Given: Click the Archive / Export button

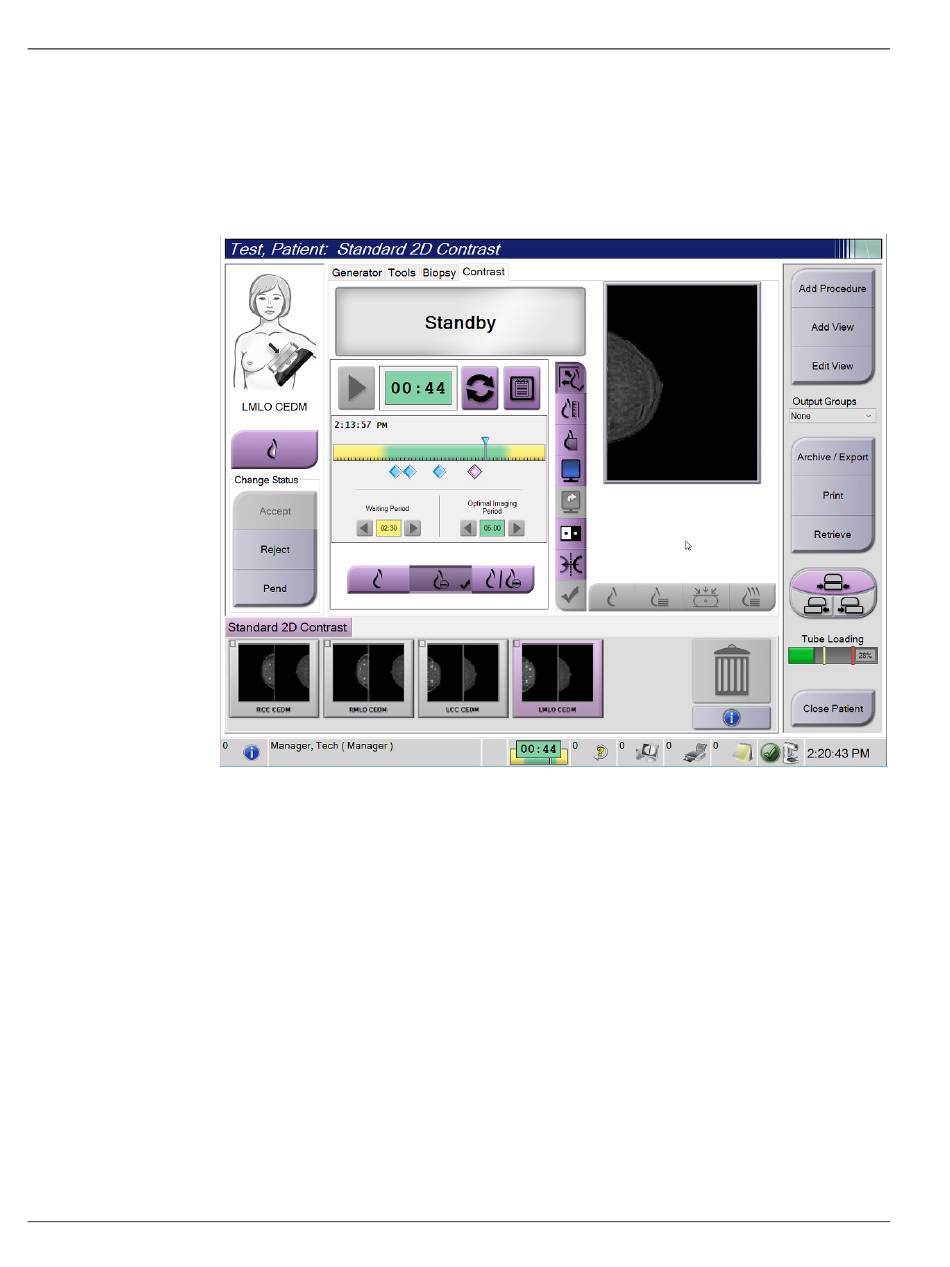Looking at the screenshot, I should pyautogui.click(x=833, y=457).
